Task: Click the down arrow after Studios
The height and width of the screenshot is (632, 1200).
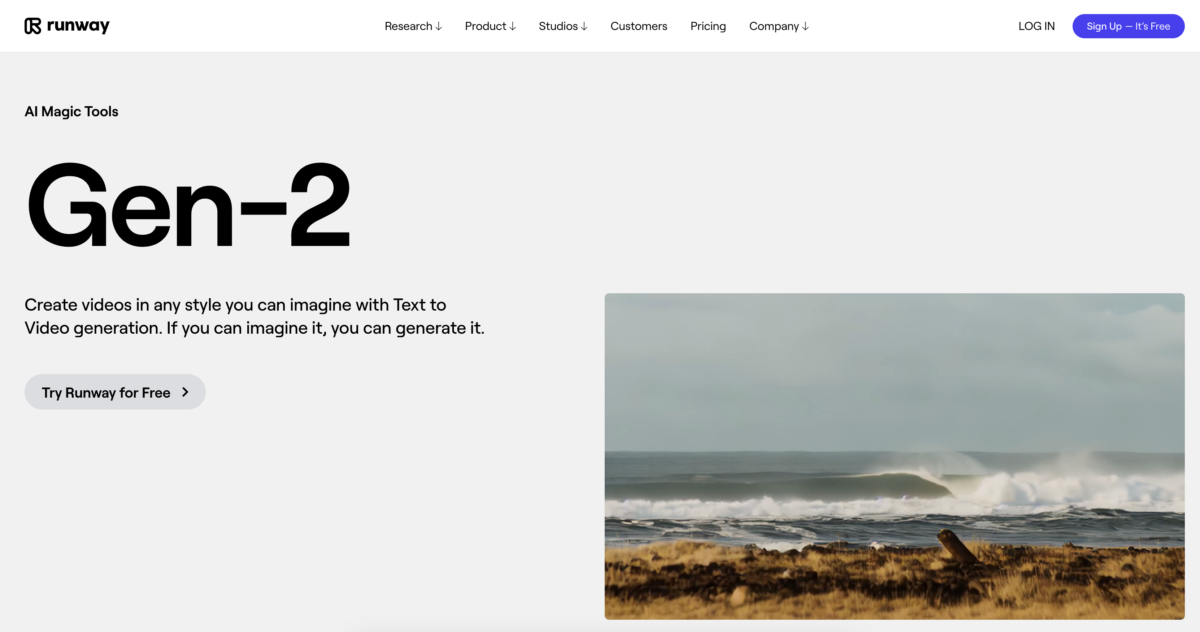Action: click(584, 27)
